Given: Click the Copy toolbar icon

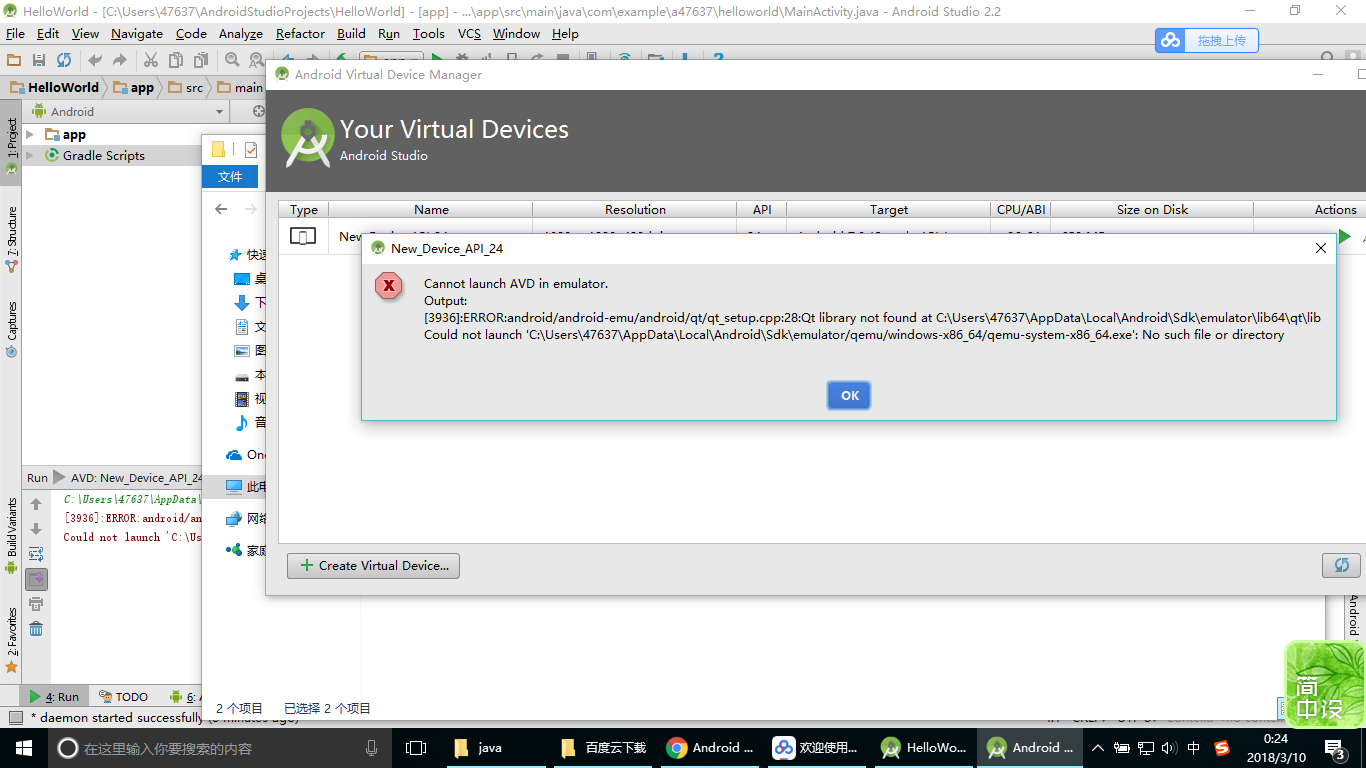Looking at the screenshot, I should [x=175, y=61].
